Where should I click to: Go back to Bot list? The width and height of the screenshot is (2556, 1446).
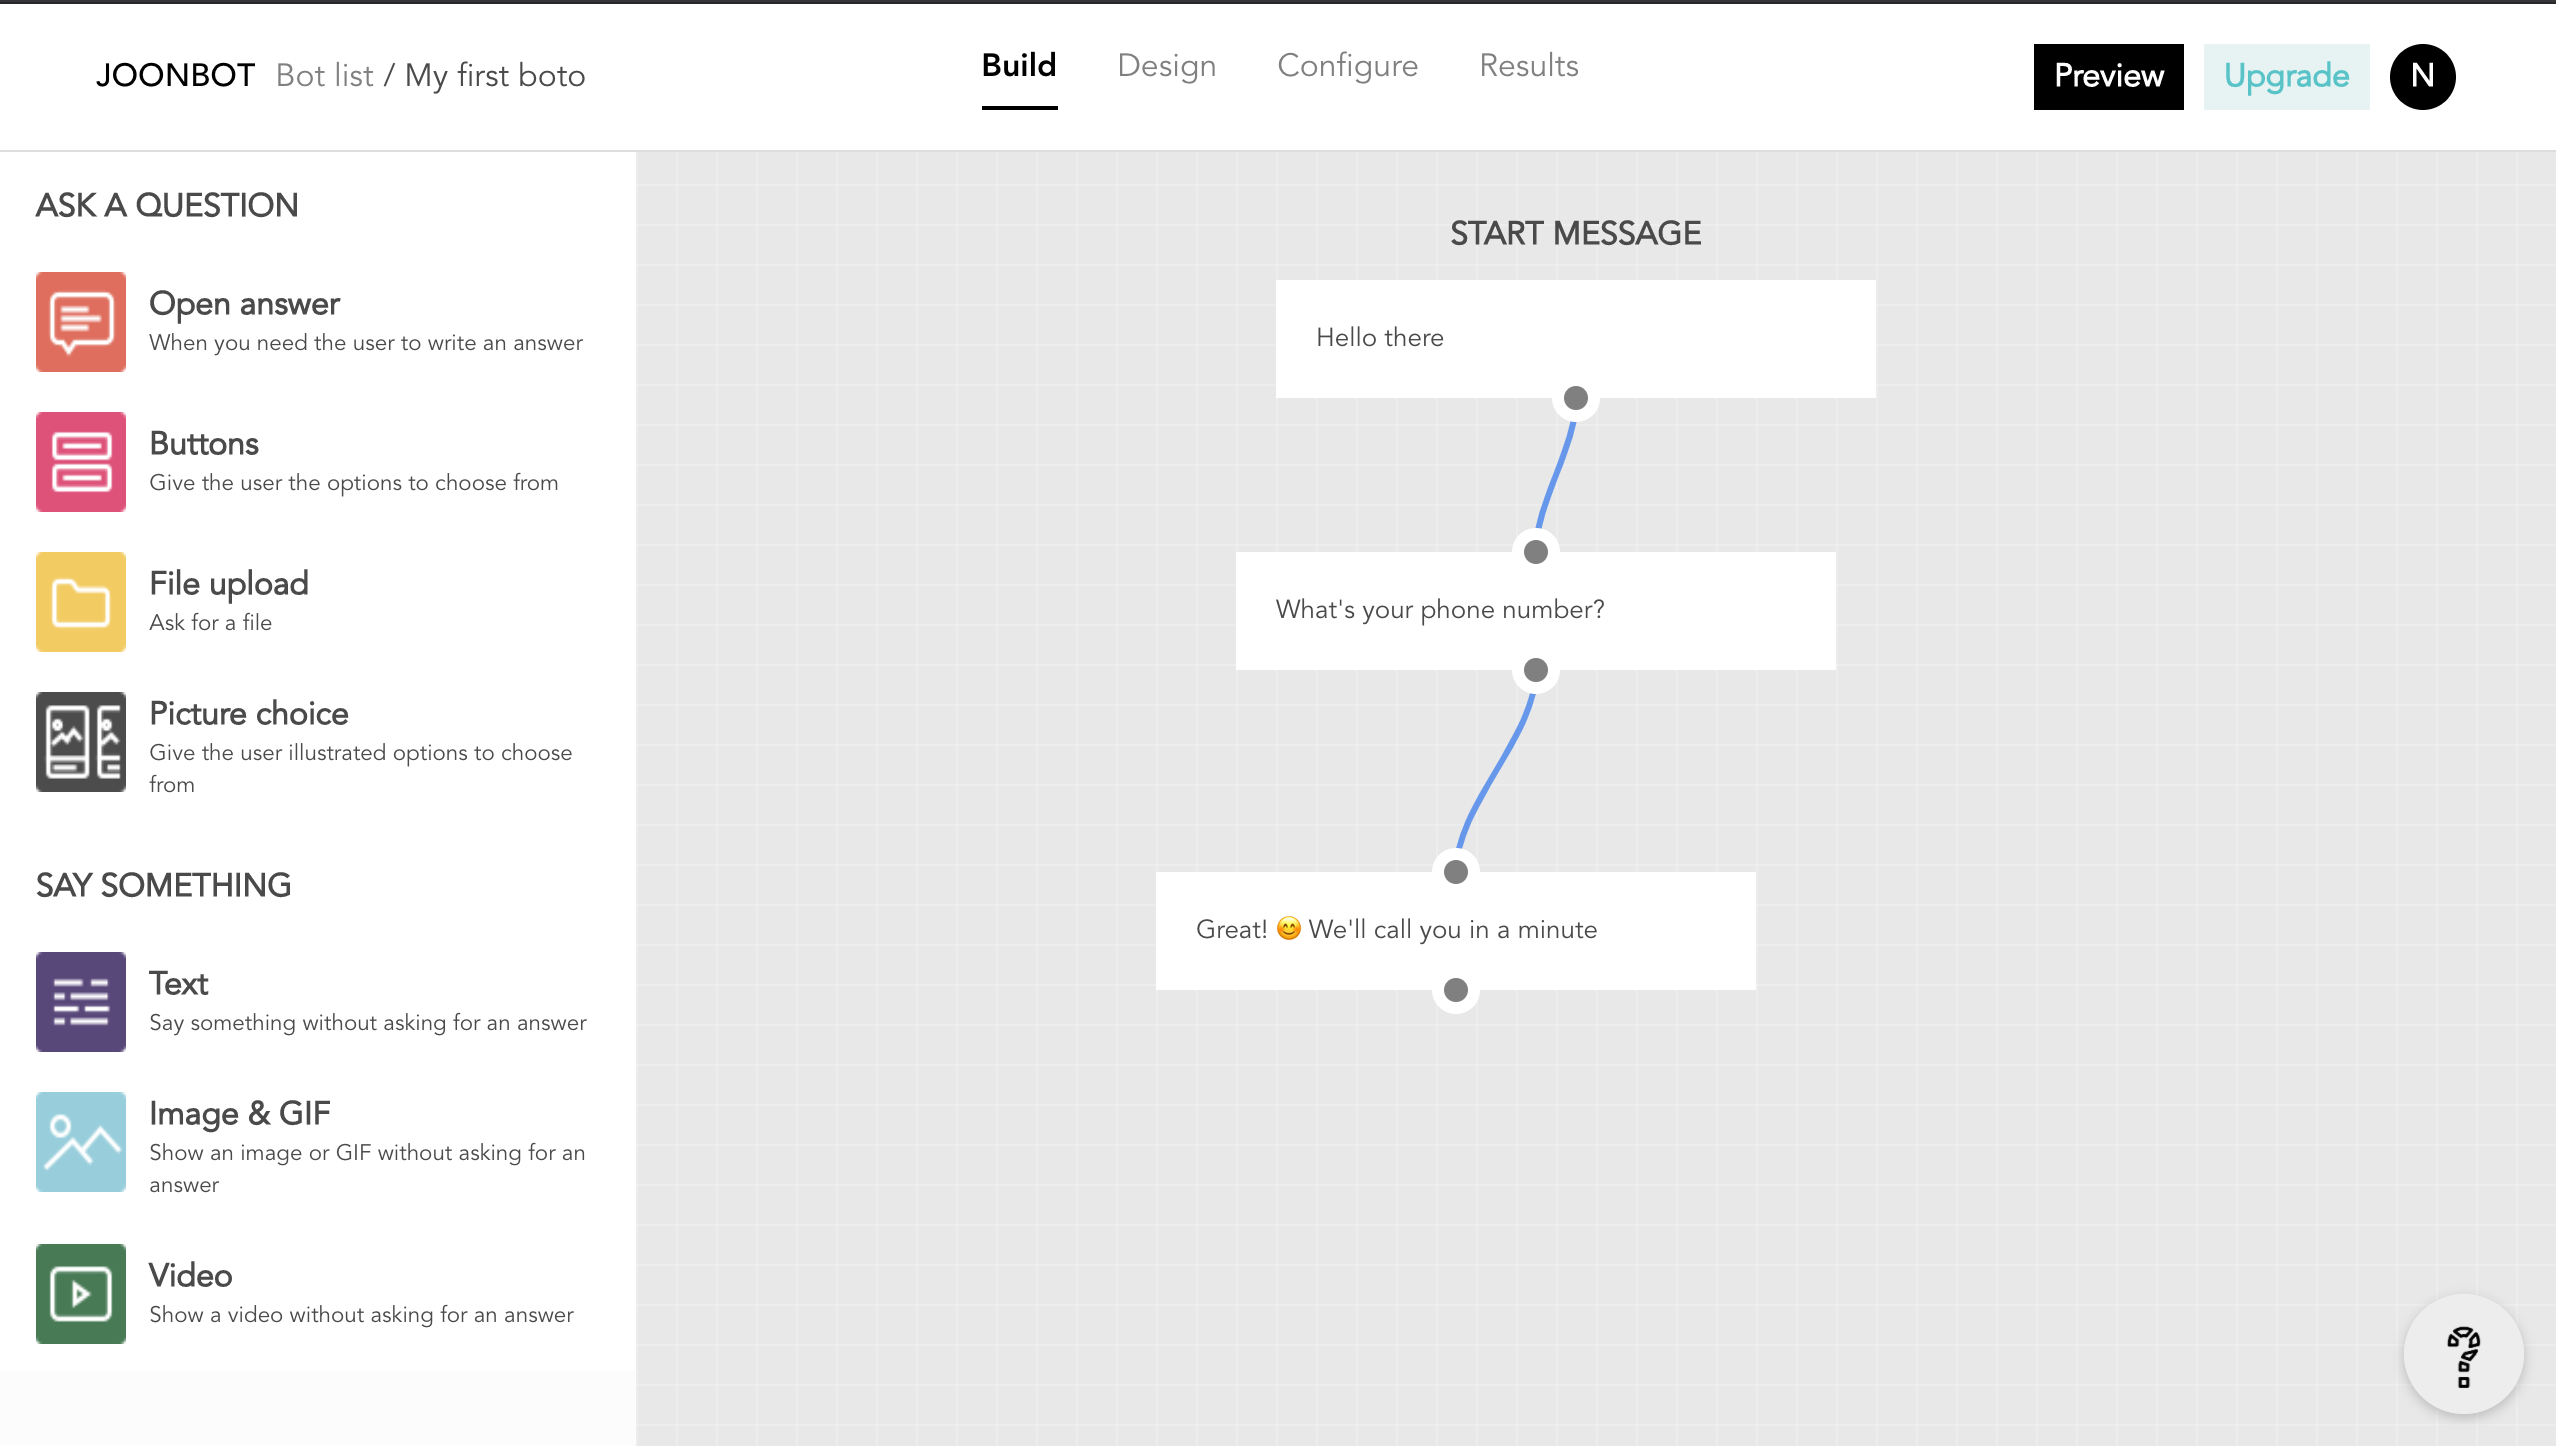[x=324, y=76]
